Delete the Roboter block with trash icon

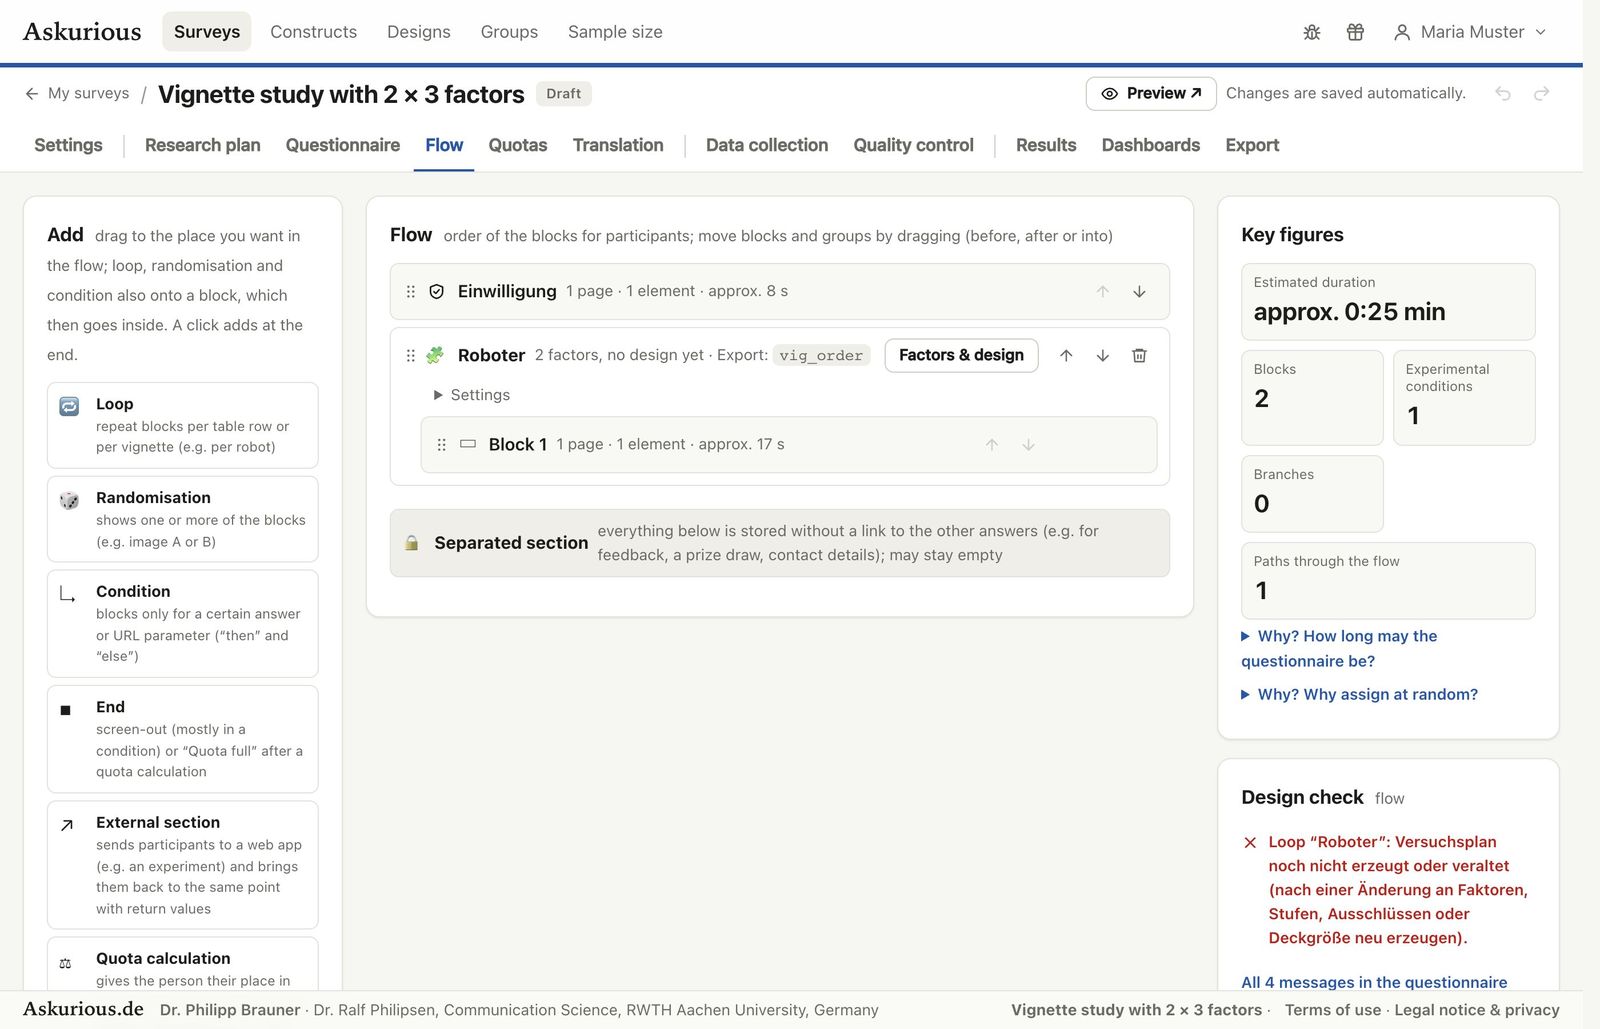[1139, 355]
